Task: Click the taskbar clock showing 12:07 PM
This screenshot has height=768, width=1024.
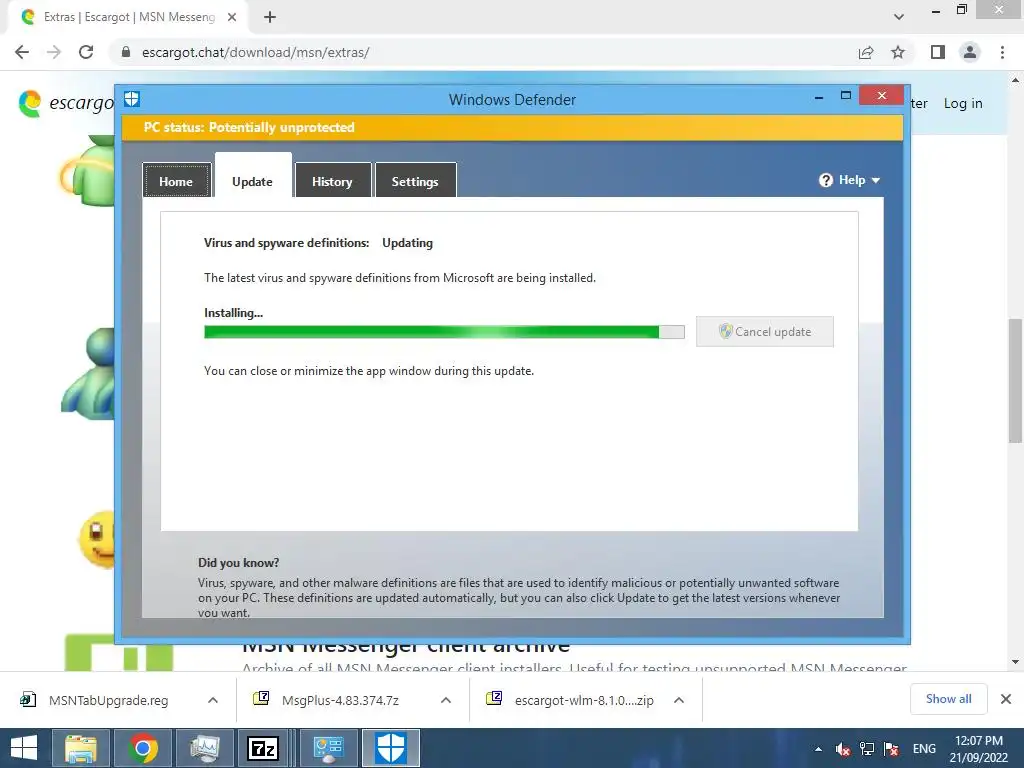Action: click(978, 748)
